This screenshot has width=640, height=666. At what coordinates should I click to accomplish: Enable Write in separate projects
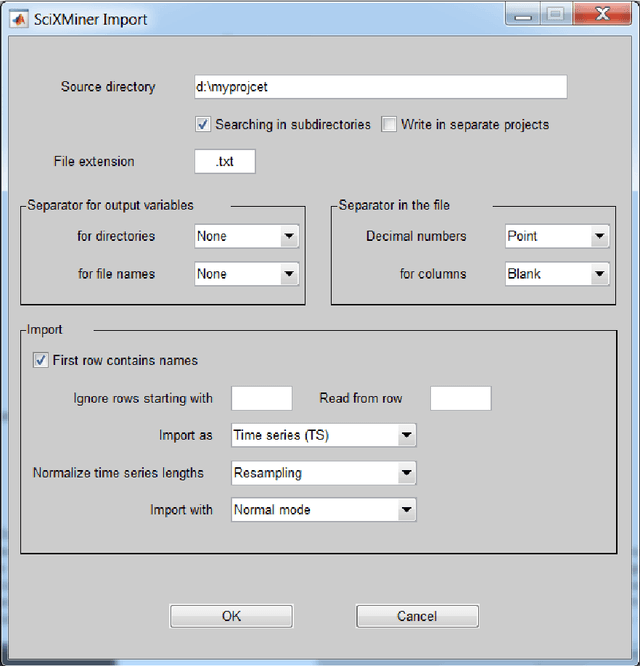point(388,125)
